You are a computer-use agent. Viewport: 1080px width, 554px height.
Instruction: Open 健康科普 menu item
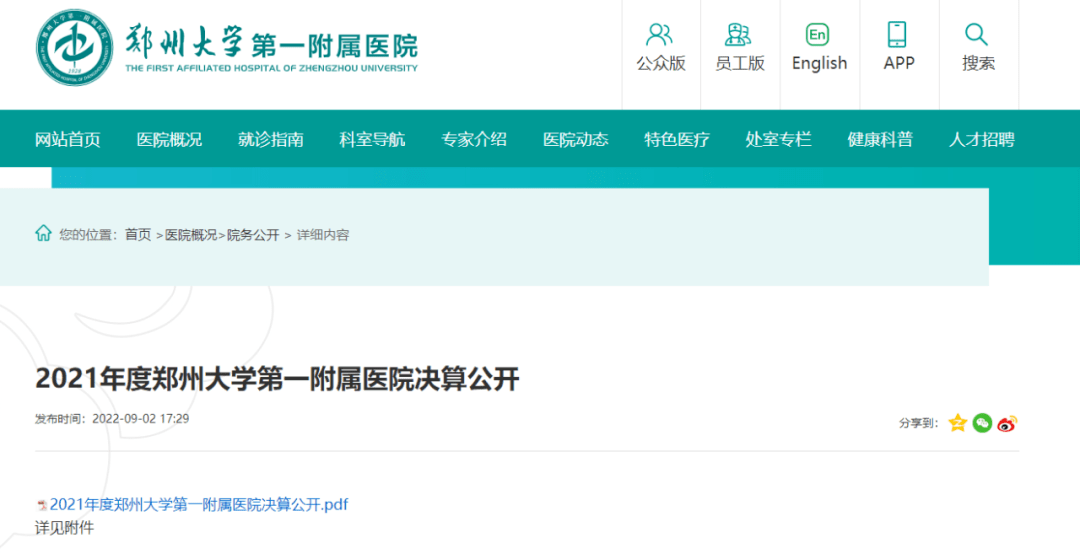point(880,140)
